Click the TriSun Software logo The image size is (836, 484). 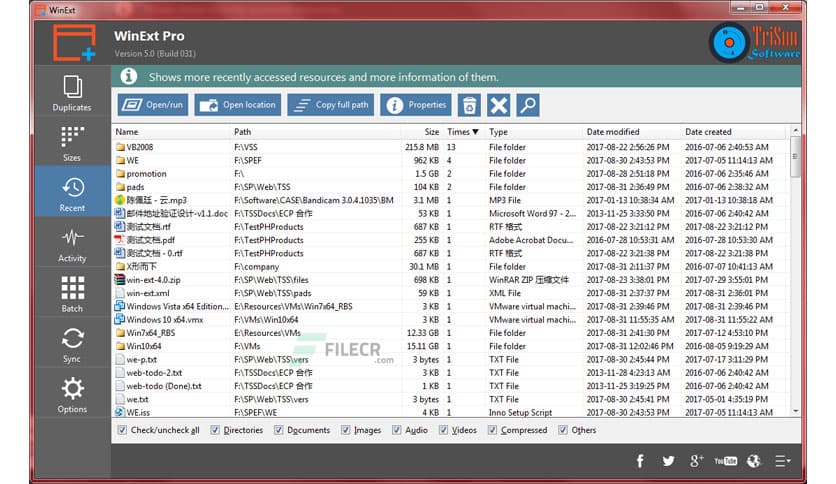click(754, 43)
